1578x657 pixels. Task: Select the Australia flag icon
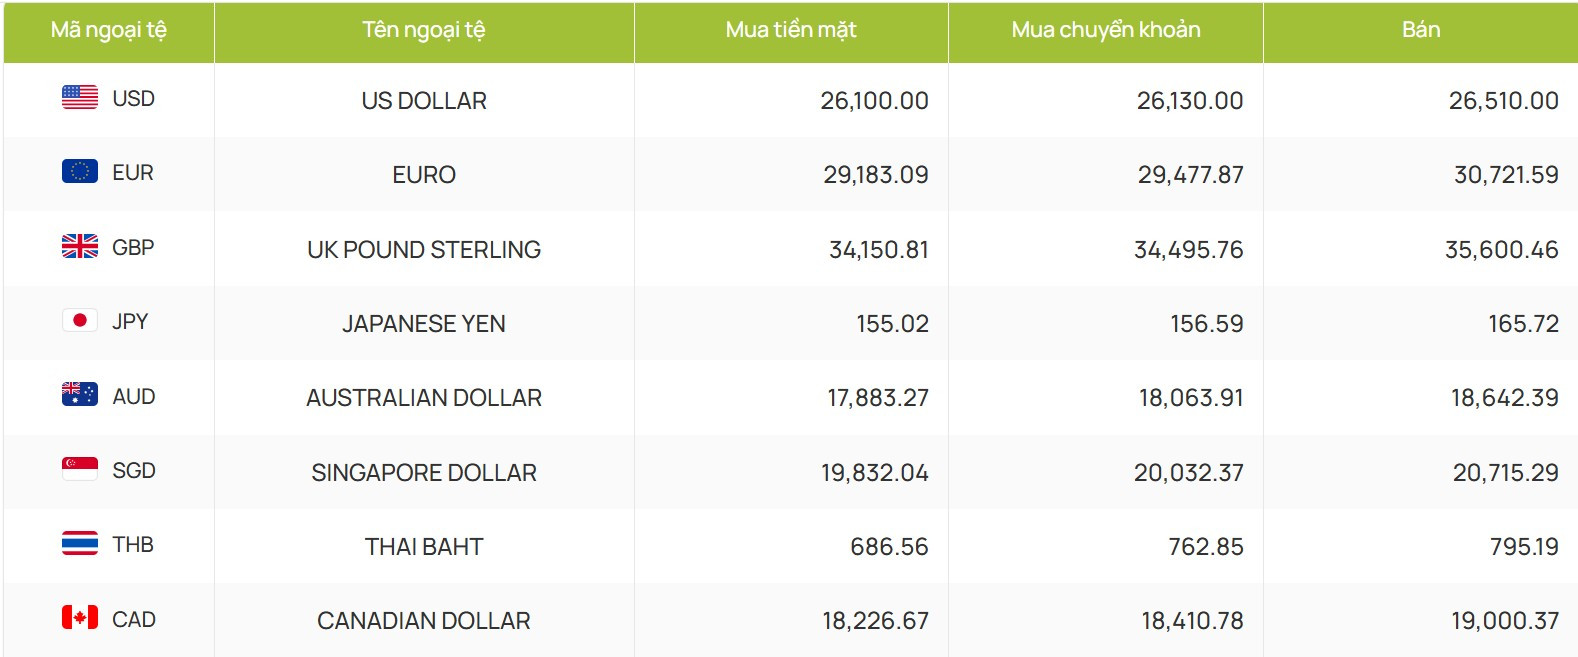(x=80, y=395)
